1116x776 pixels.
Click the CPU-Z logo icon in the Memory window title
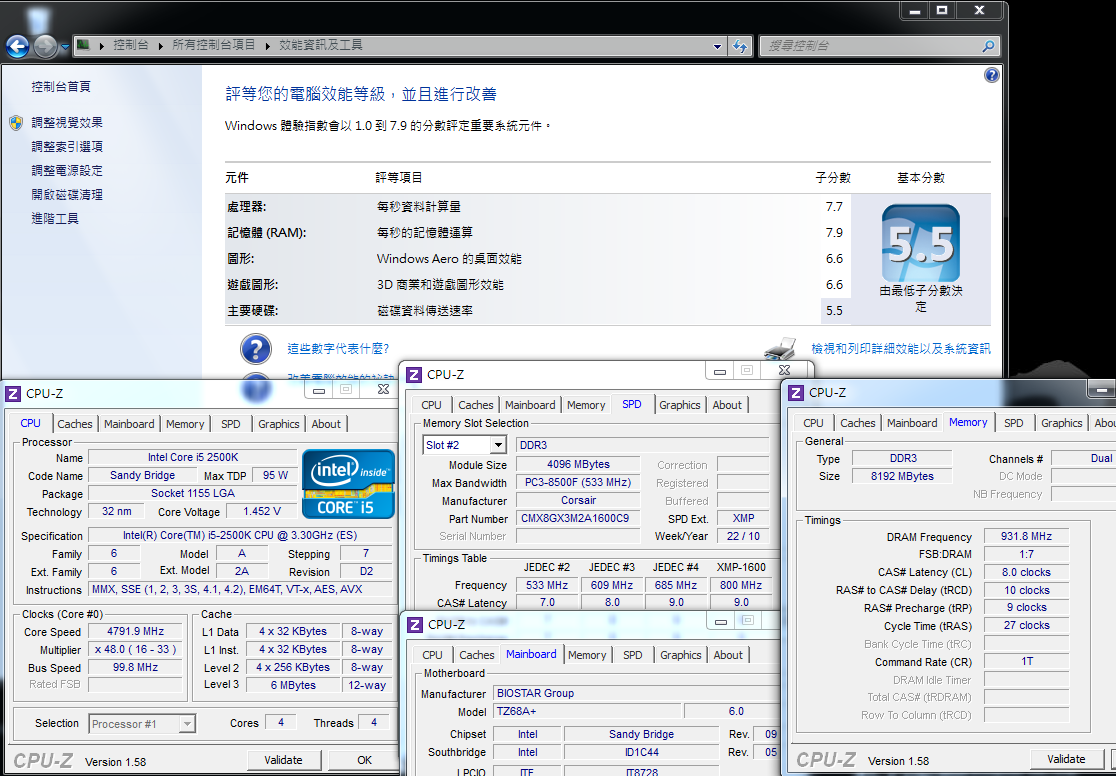pyautogui.click(x=796, y=393)
